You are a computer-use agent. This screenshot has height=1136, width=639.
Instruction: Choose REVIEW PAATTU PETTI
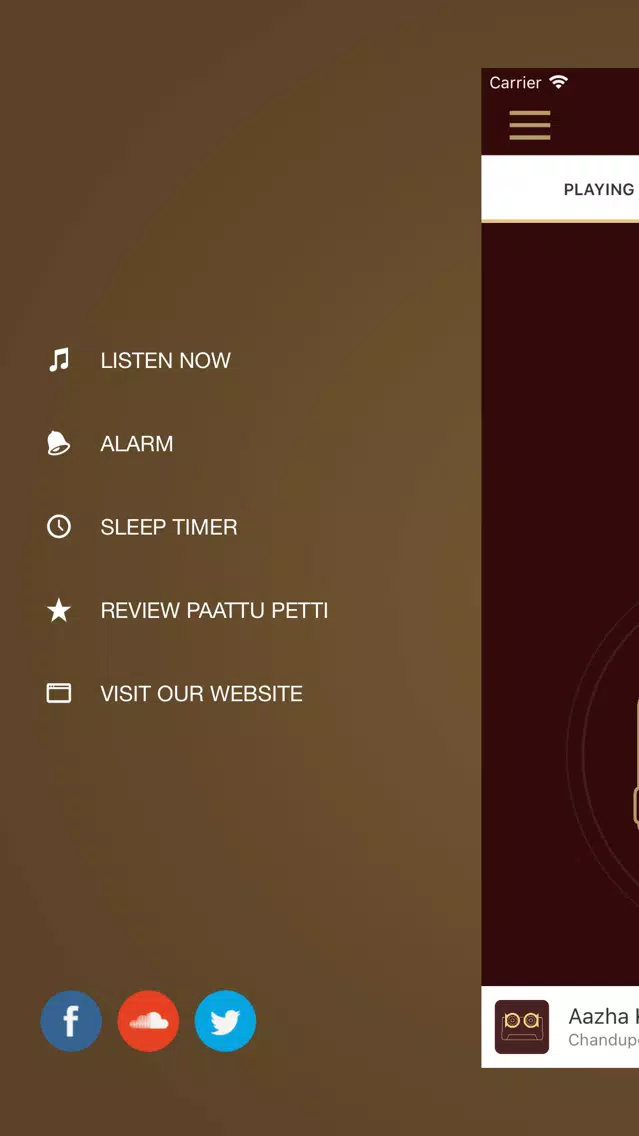(214, 610)
